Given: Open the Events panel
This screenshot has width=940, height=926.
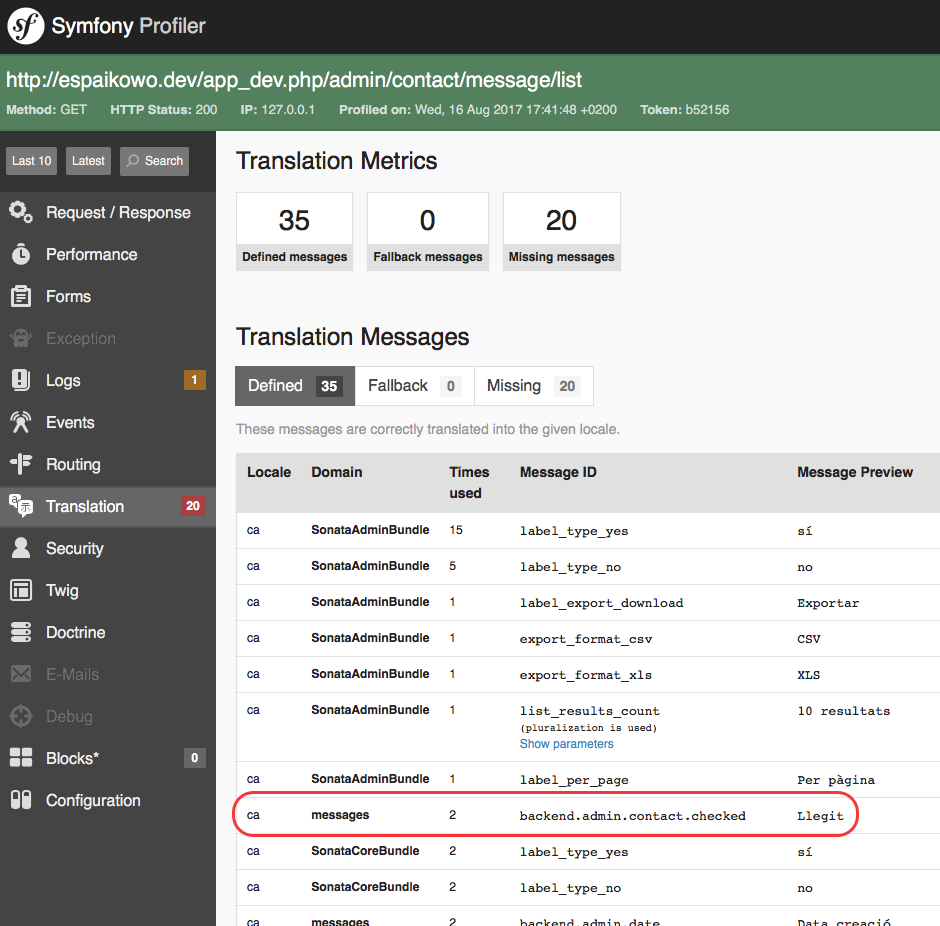Looking at the screenshot, I should pyautogui.click(x=108, y=422).
